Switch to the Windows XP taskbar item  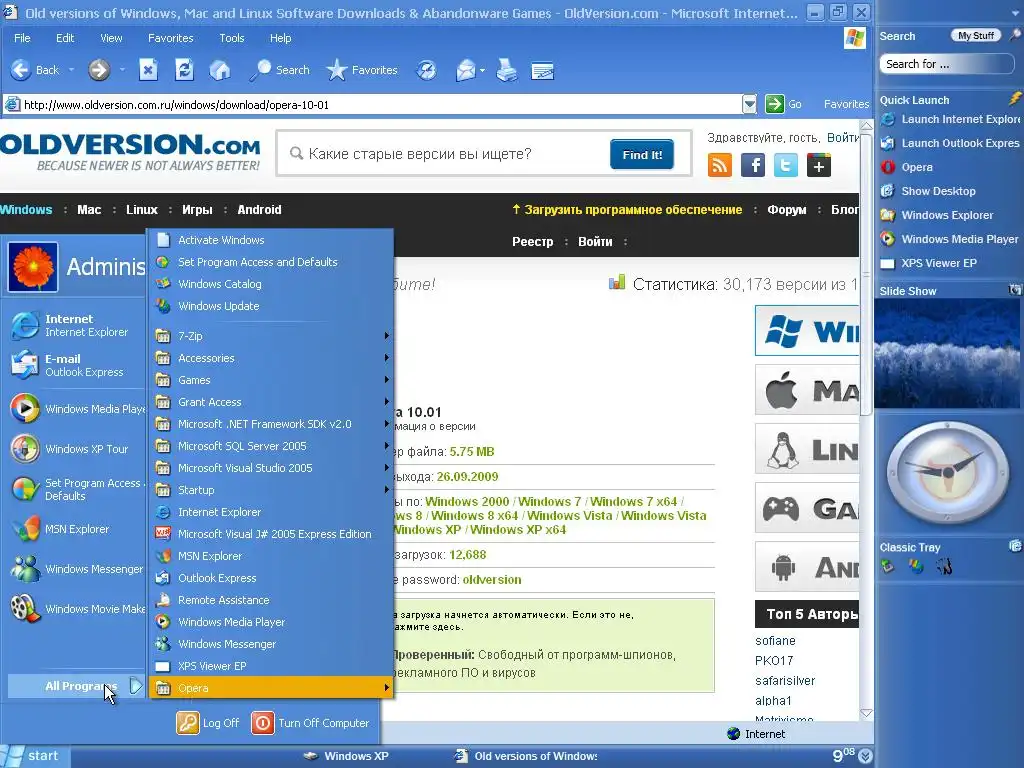346,756
